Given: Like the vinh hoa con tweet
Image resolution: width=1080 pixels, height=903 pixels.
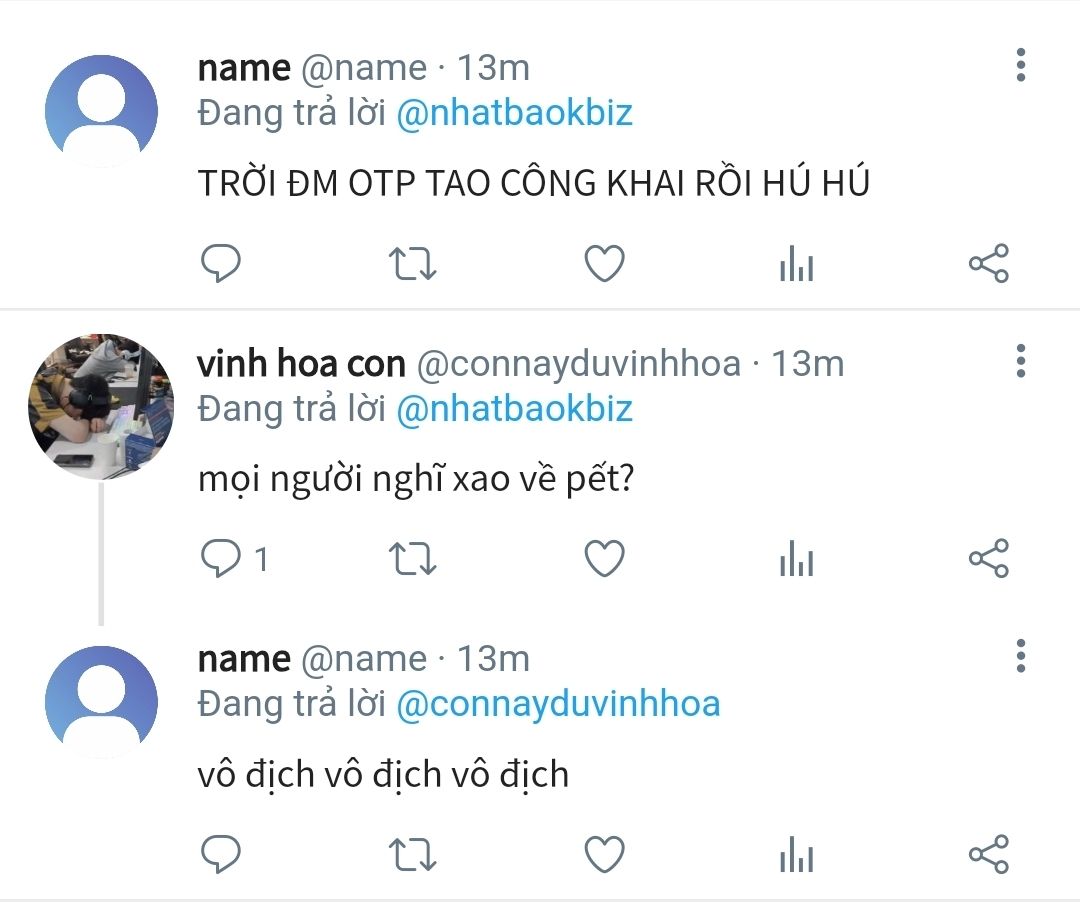Looking at the screenshot, I should click(x=604, y=559).
